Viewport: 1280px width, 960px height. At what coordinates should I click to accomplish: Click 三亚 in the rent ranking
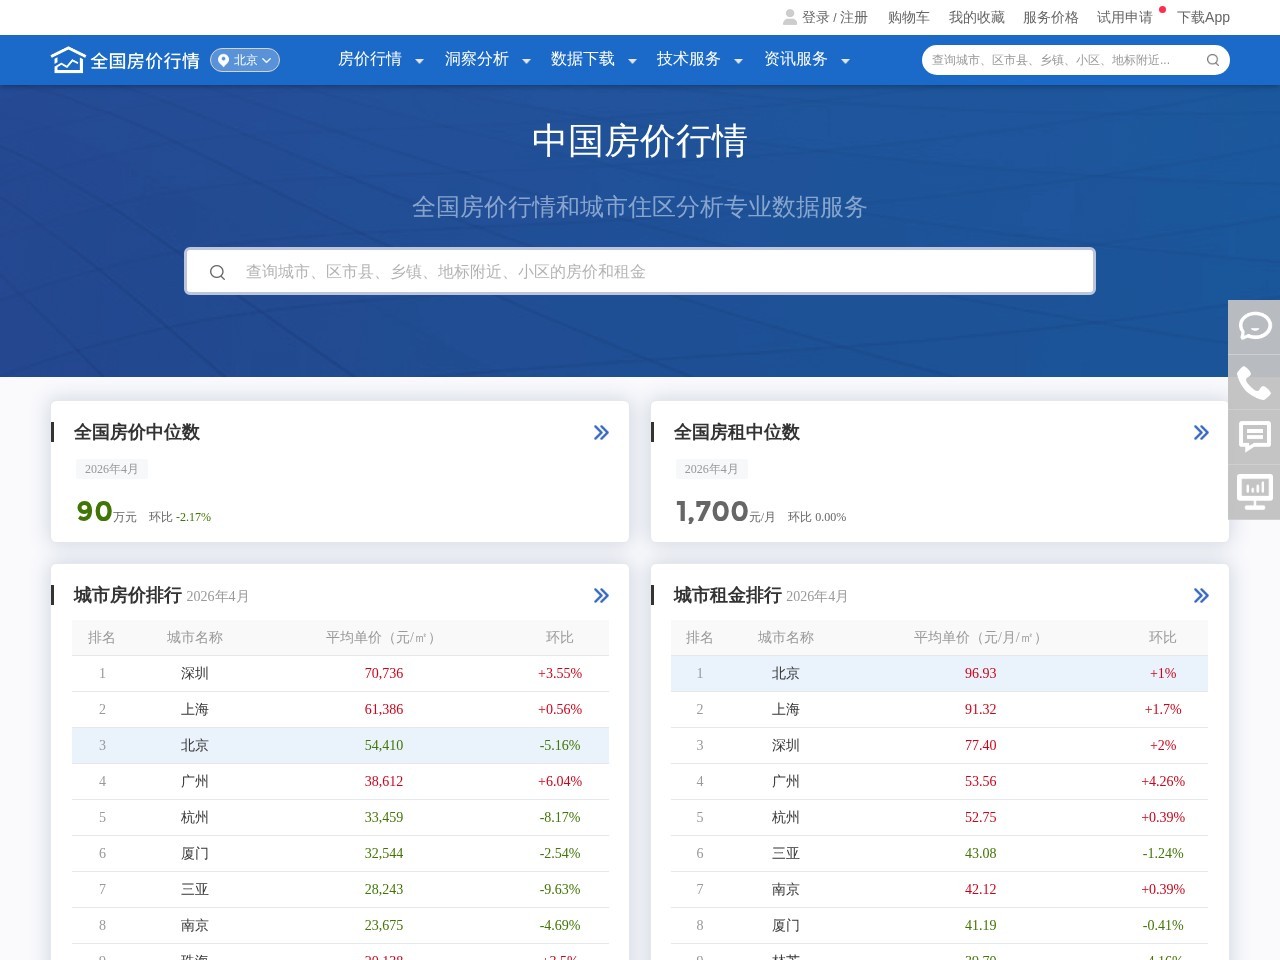[786, 853]
